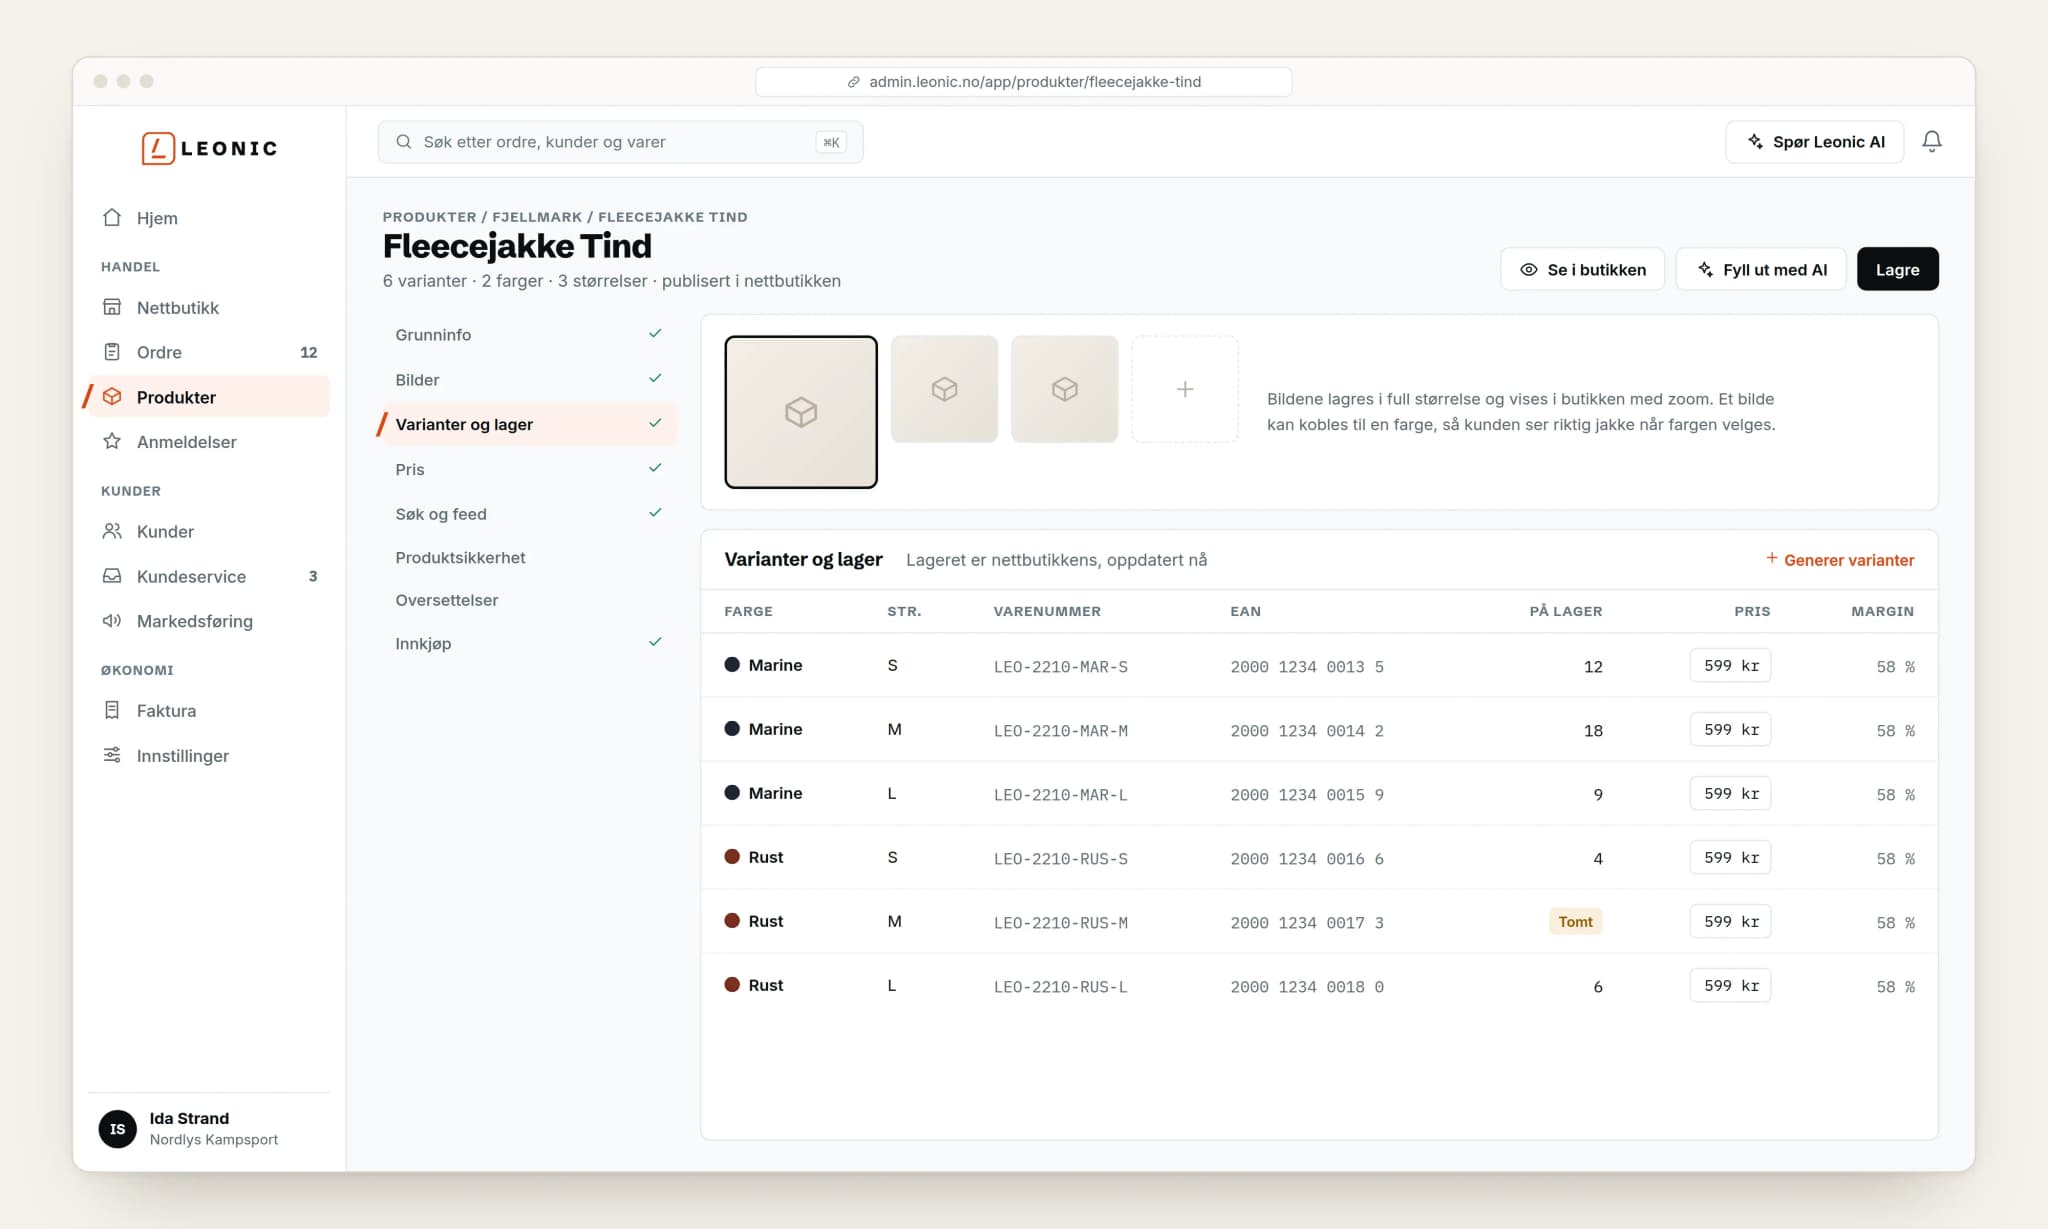This screenshot has height=1229, width=2048.
Task: Click Fyll ut med AI button
Action: click(1761, 269)
